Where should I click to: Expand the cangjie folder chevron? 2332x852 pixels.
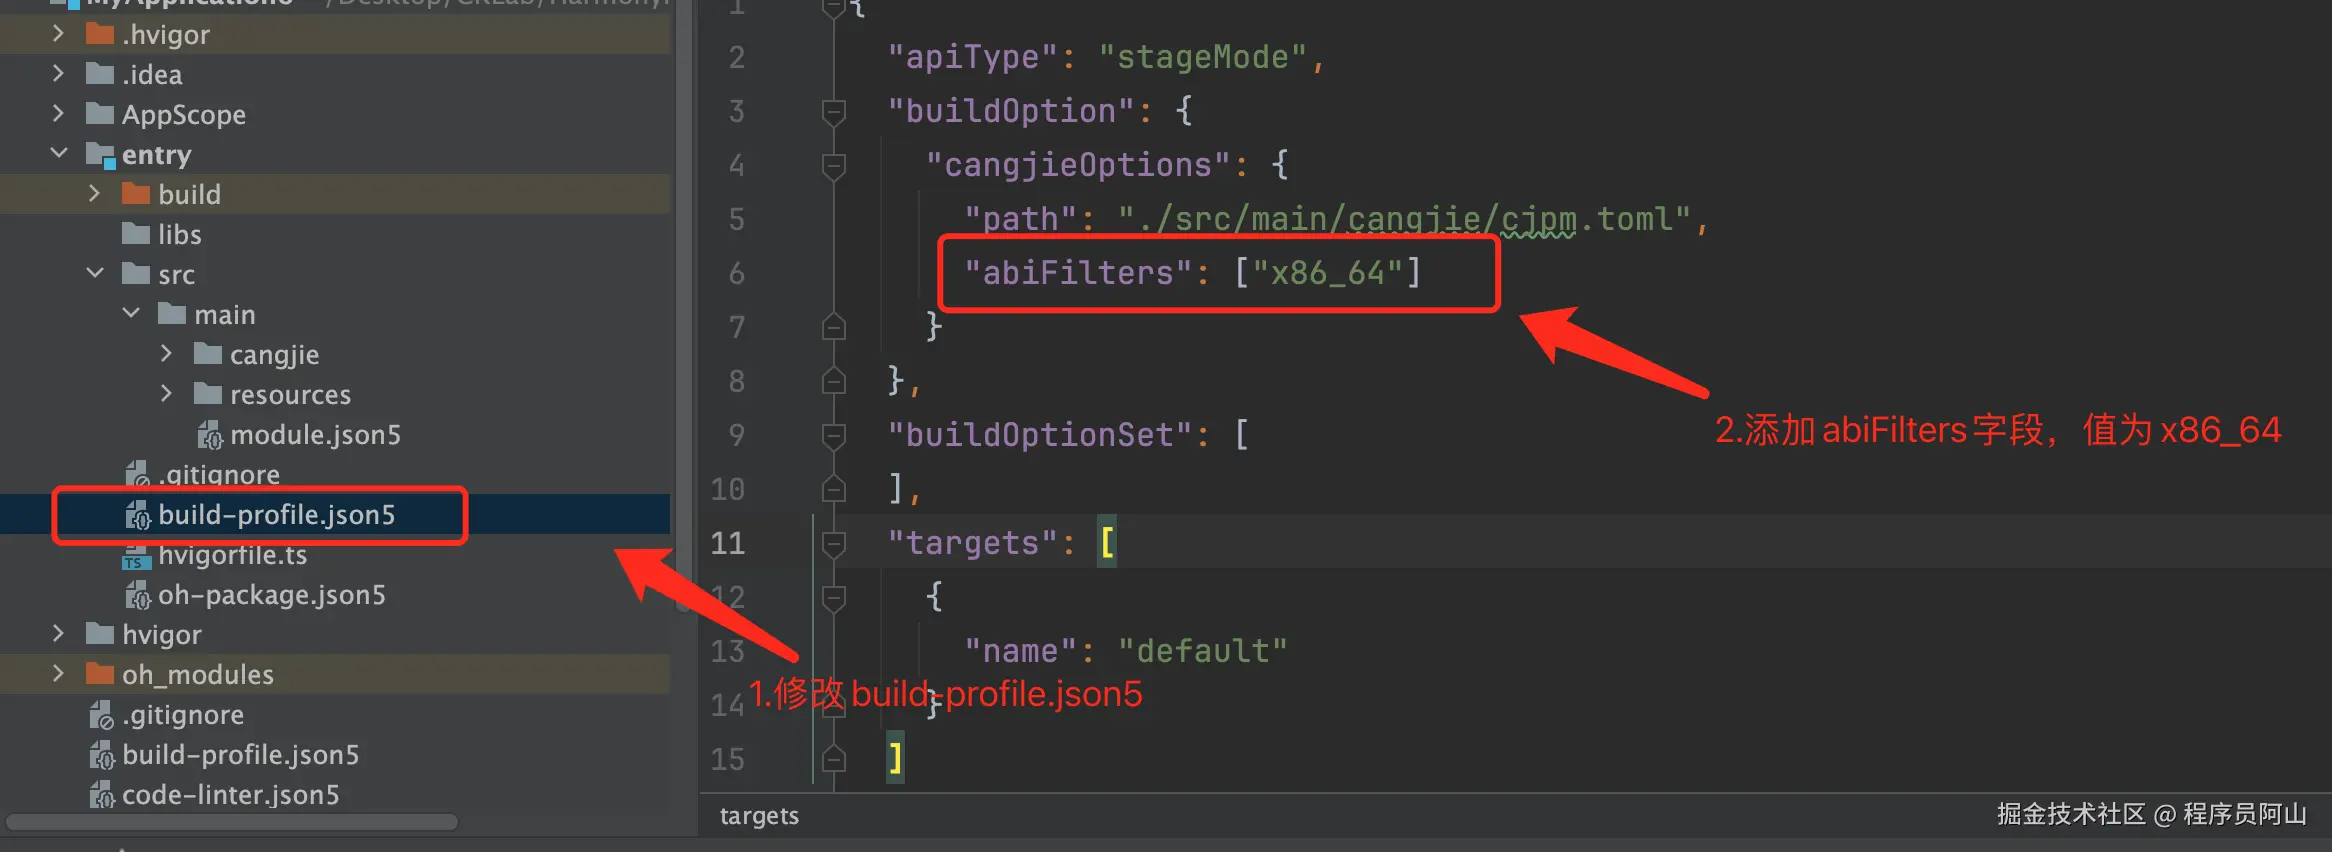(166, 354)
